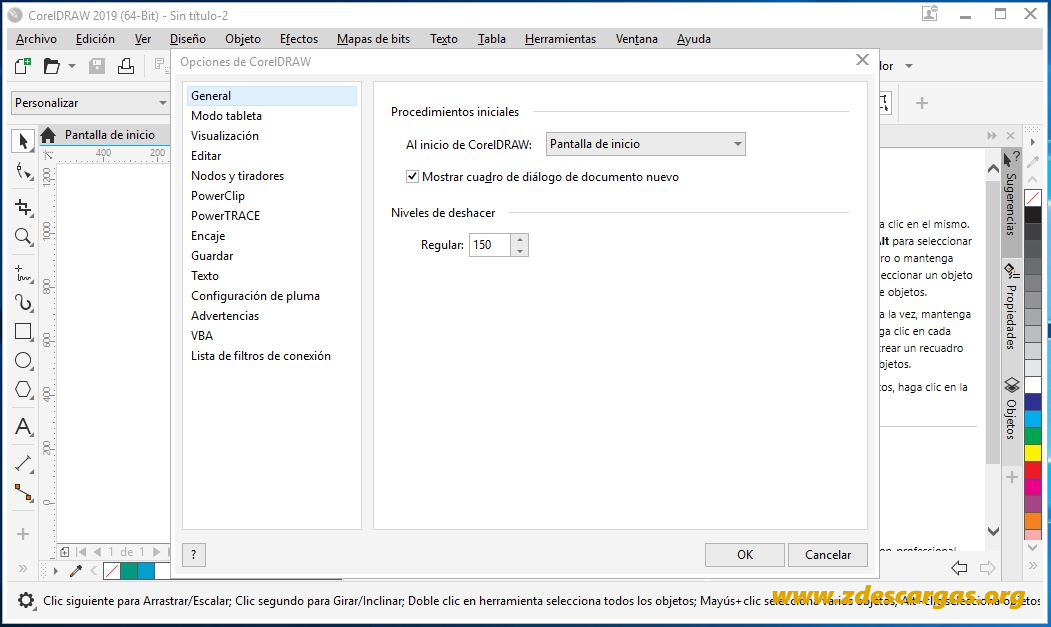Open the Ayuda menu

point(694,39)
